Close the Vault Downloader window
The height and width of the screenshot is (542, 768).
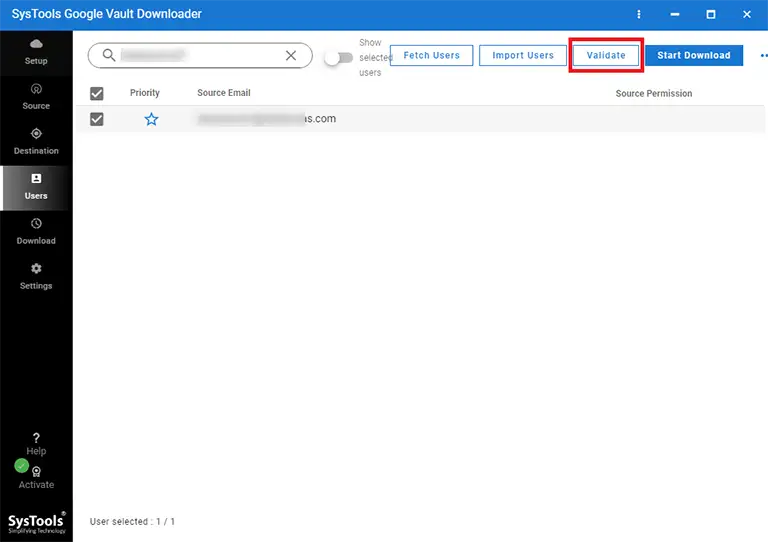[746, 14]
